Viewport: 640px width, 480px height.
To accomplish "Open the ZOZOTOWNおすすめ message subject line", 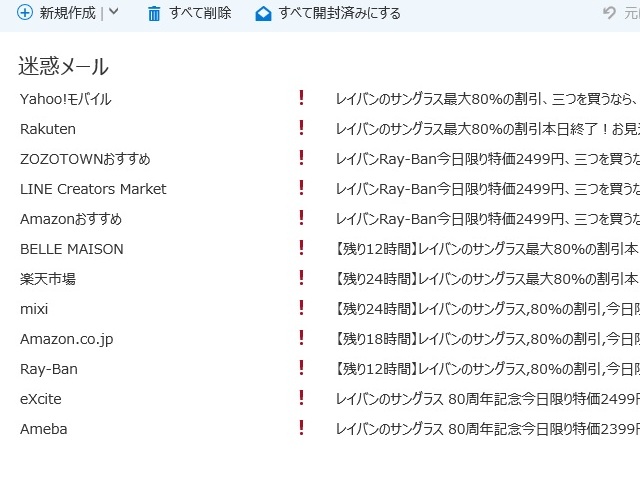I will point(487,159).
